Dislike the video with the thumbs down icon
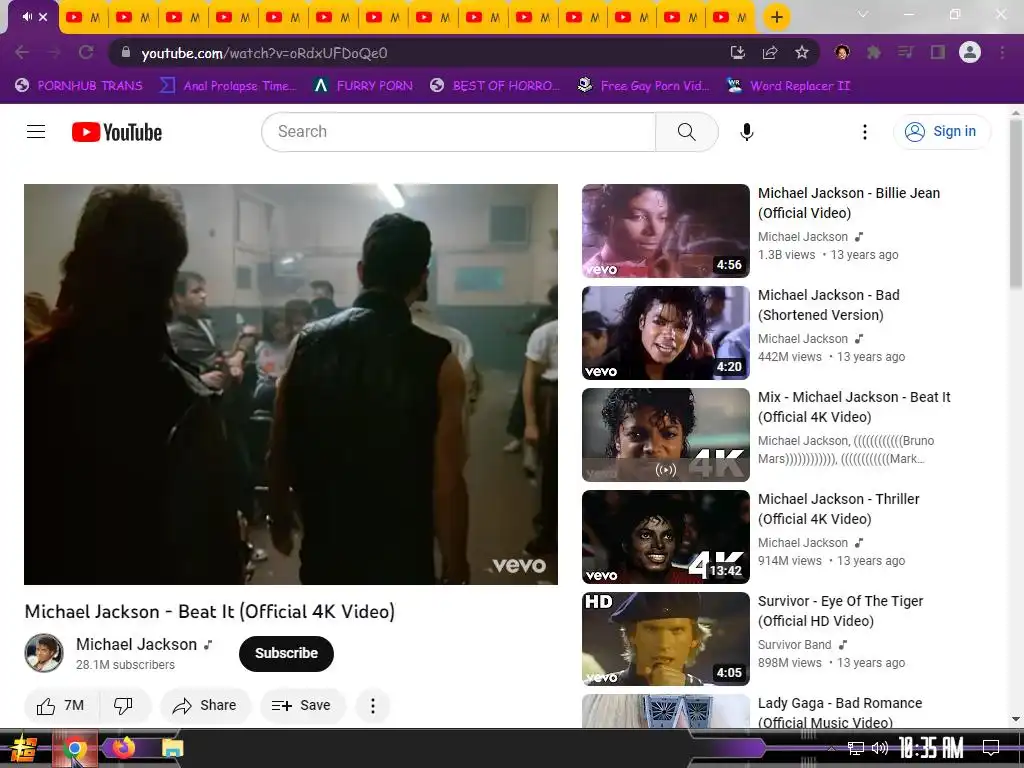 click(x=123, y=705)
